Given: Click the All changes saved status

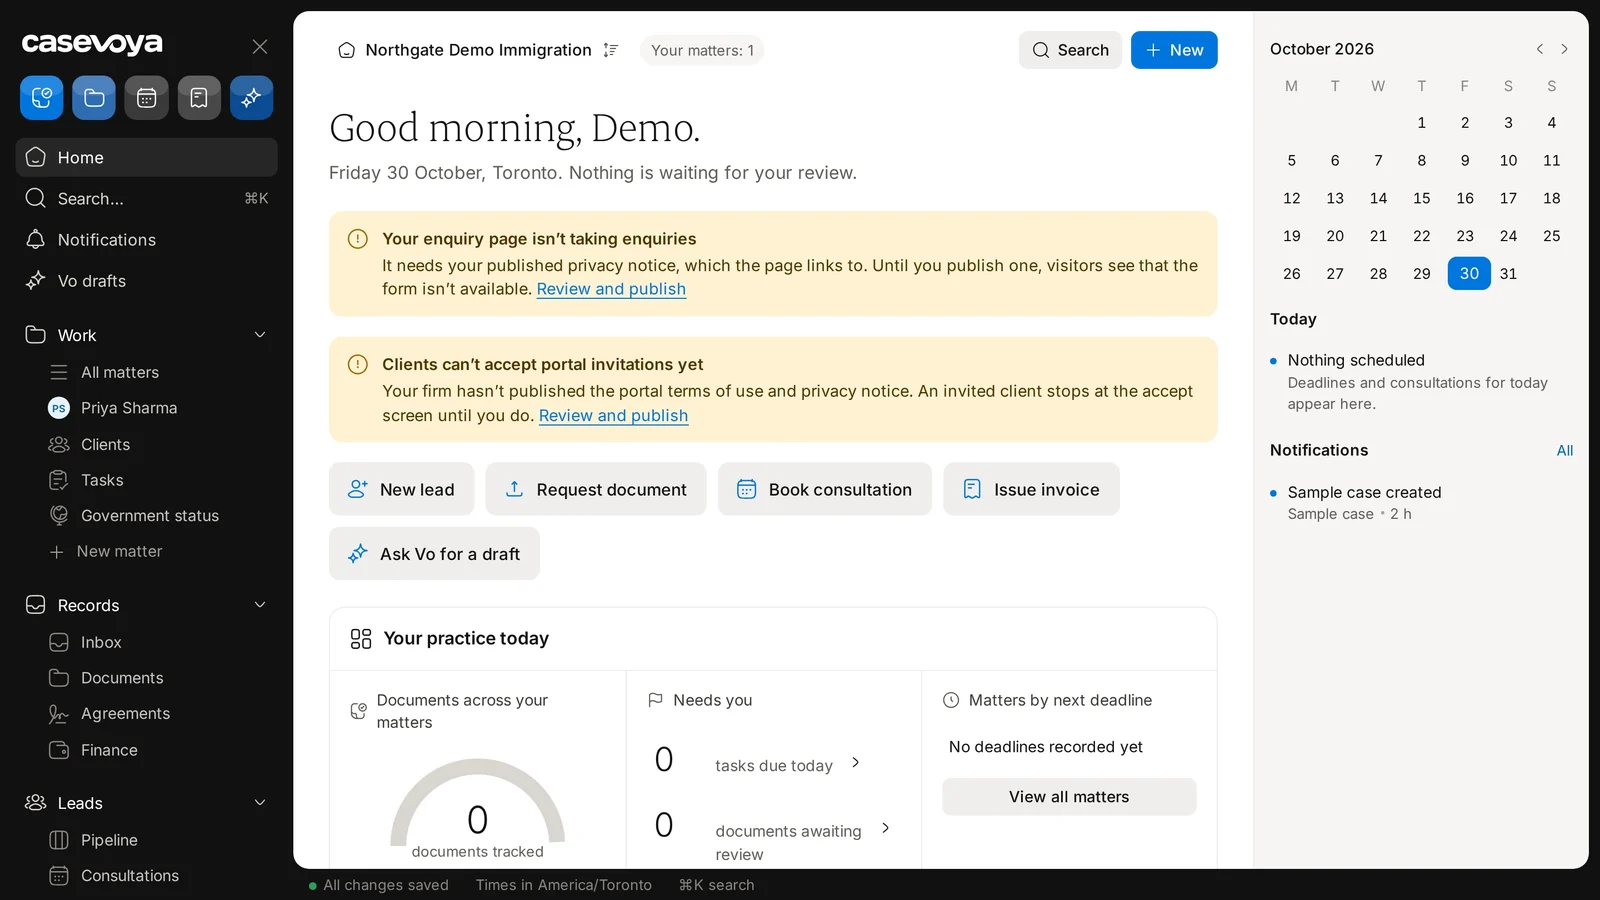Looking at the screenshot, I should click(379, 885).
